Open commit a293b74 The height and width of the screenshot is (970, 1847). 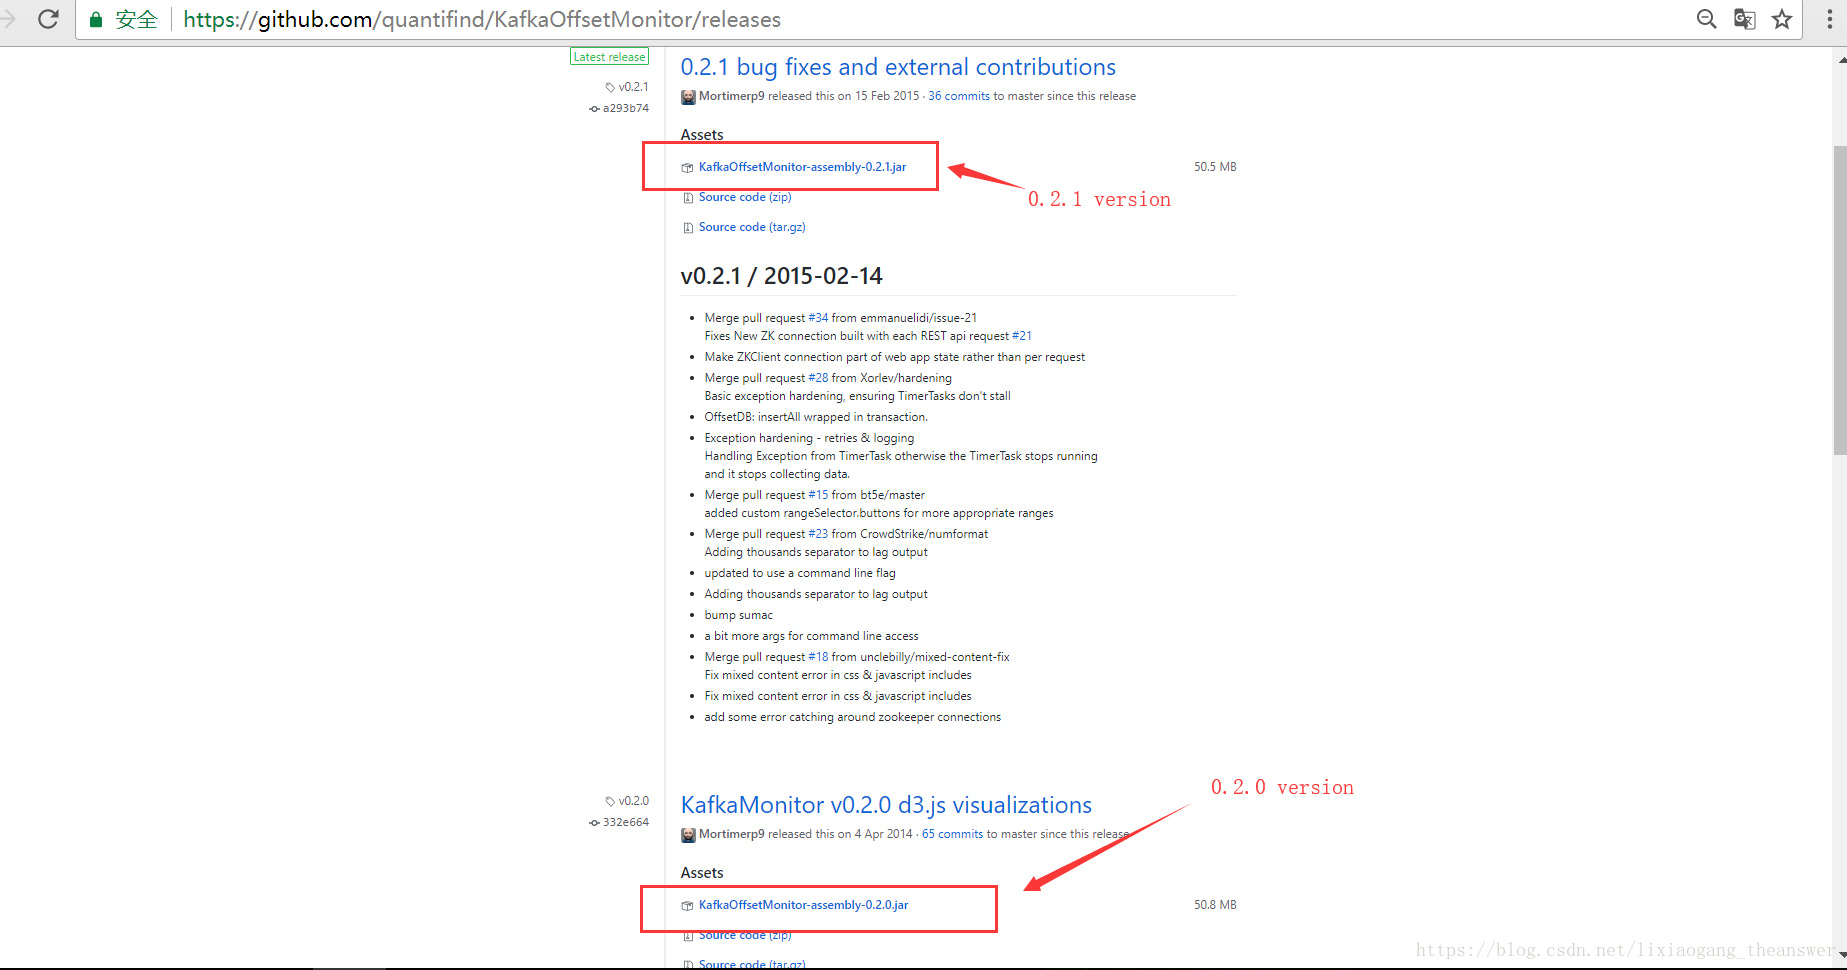point(626,108)
